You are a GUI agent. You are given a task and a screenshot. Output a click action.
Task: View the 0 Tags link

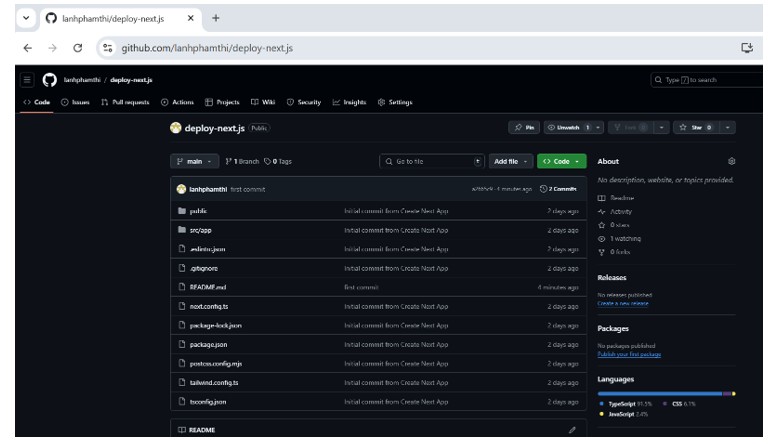click(x=278, y=161)
